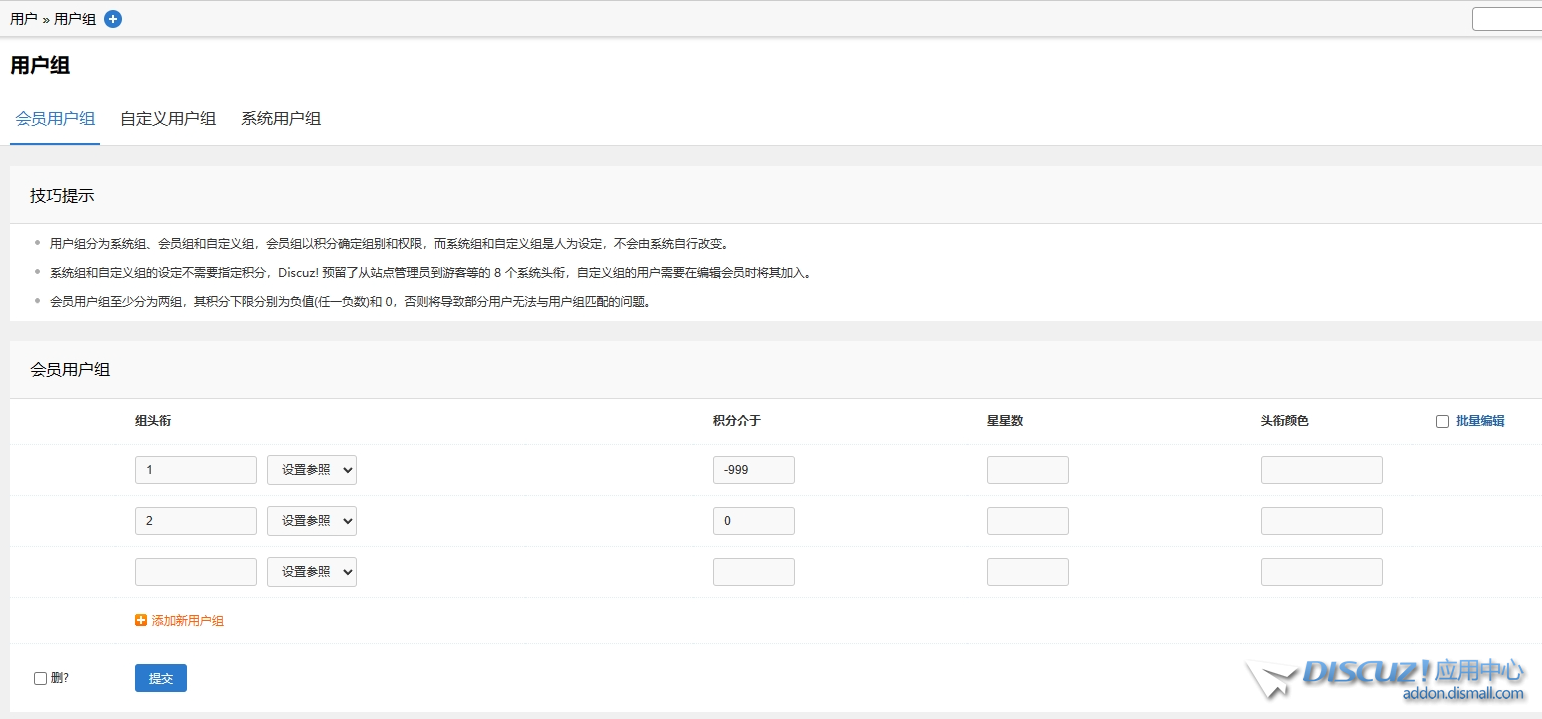The height and width of the screenshot is (719, 1542).
Task: Switch to the 系统用户组 tab
Action: click(x=281, y=119)
